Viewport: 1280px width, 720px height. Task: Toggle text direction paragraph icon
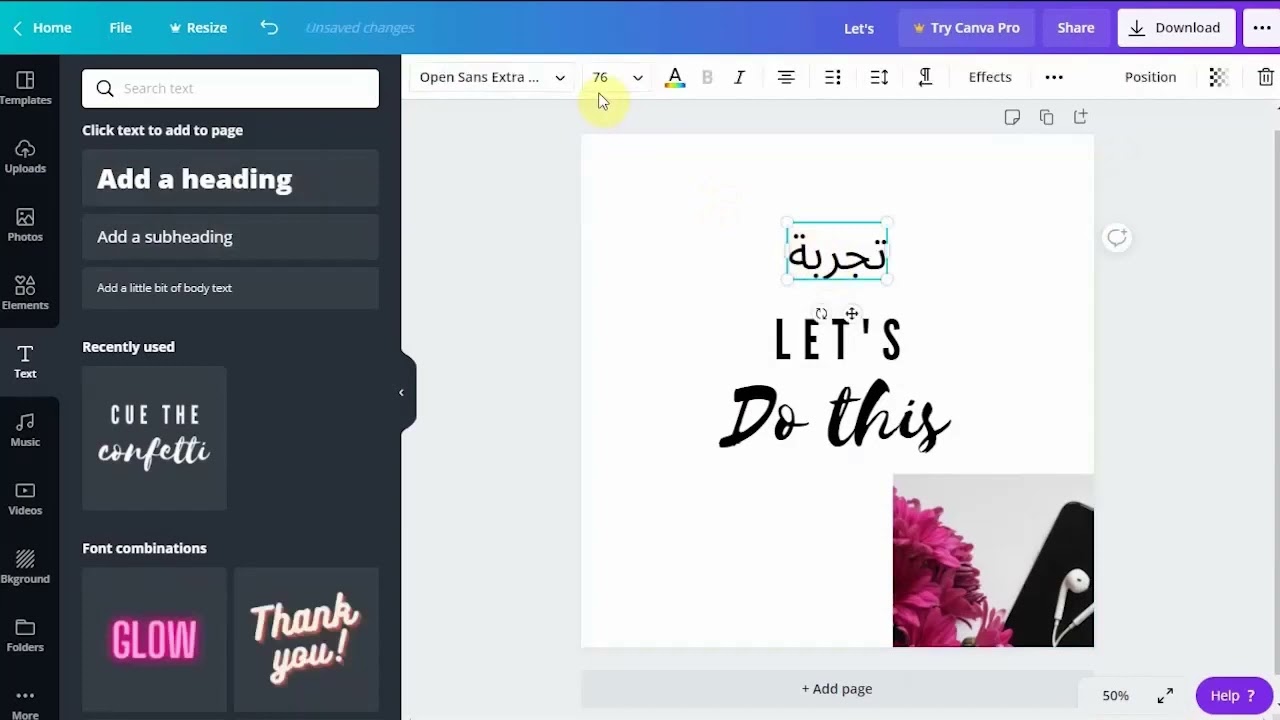(x=925, y=77)
